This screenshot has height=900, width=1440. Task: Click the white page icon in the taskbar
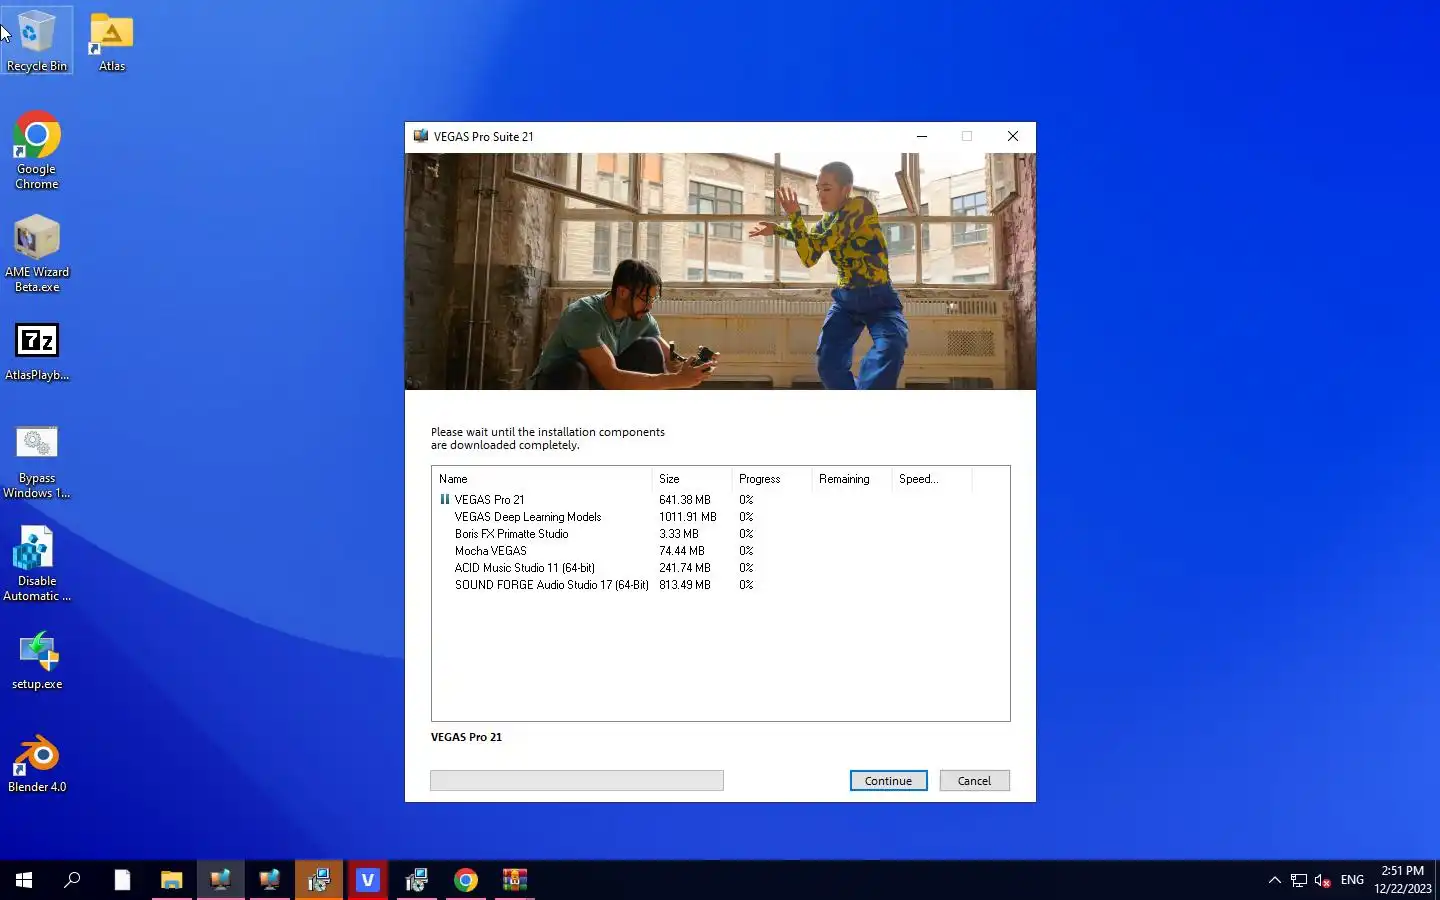coord(122,880)
